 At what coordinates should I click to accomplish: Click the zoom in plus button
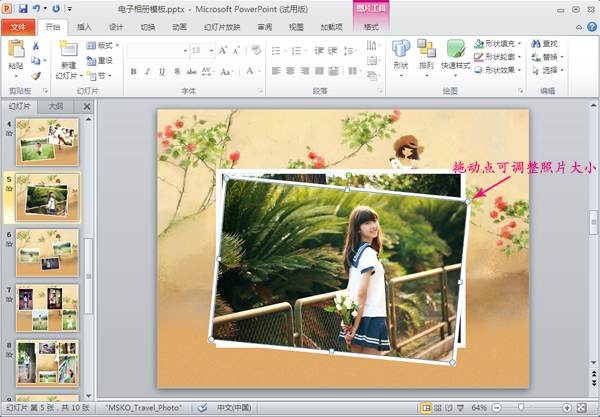[x=567, y=408]
